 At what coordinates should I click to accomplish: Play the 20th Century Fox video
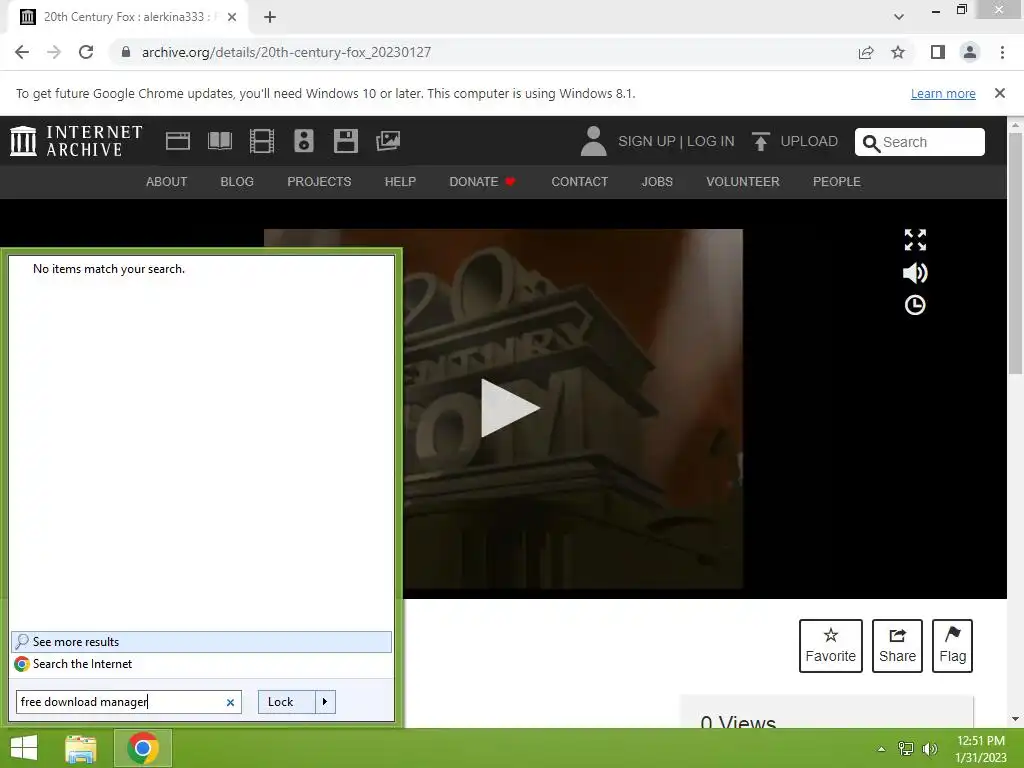510,408
